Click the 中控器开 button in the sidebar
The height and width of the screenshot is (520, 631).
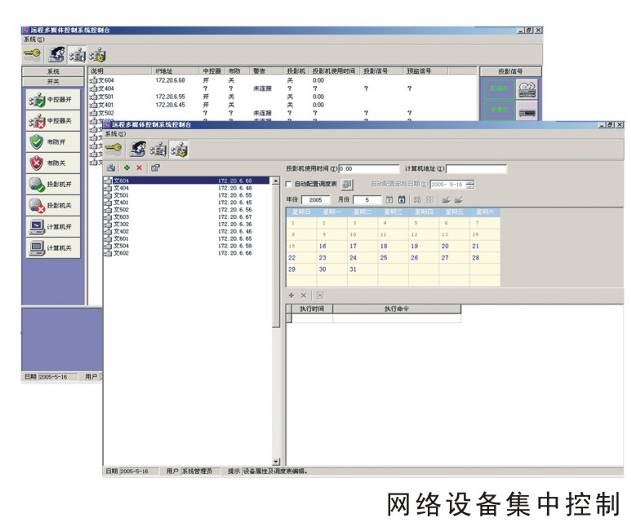(x=53, y=99)
